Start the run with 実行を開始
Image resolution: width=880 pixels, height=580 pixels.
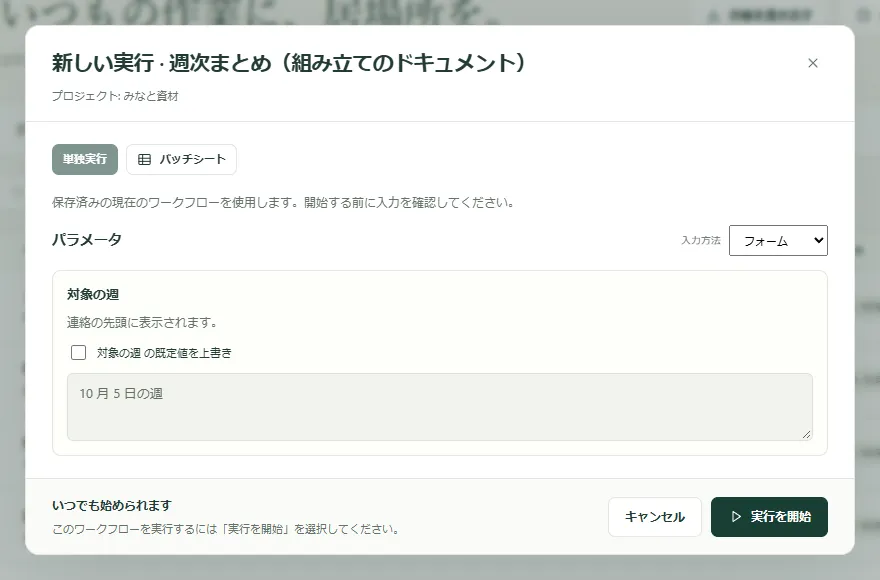click(769, 517)
